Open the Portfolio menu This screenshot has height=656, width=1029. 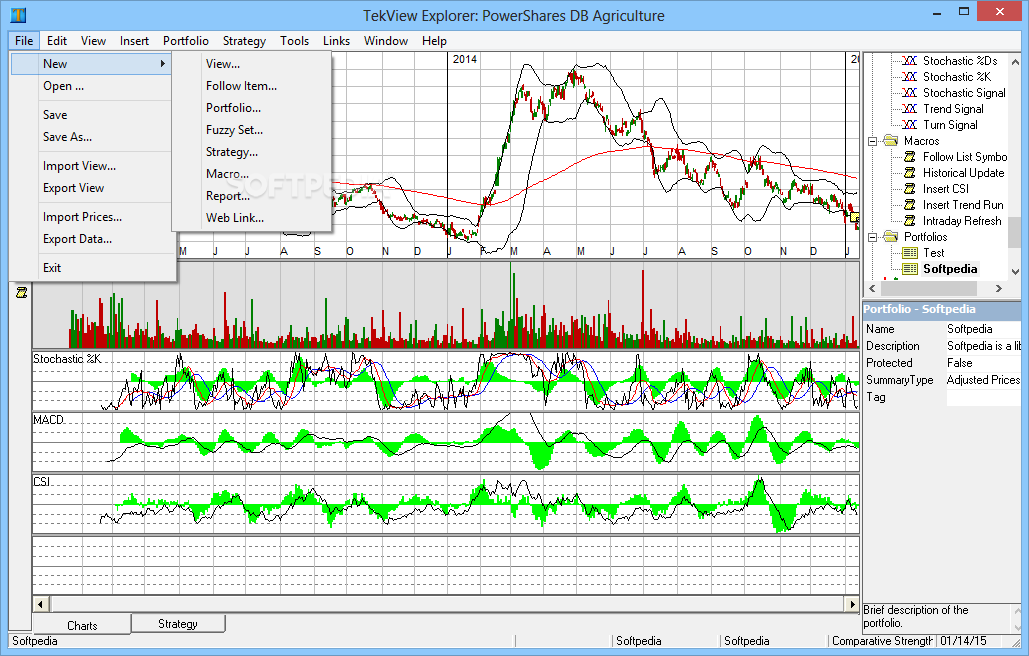(186, 41)
